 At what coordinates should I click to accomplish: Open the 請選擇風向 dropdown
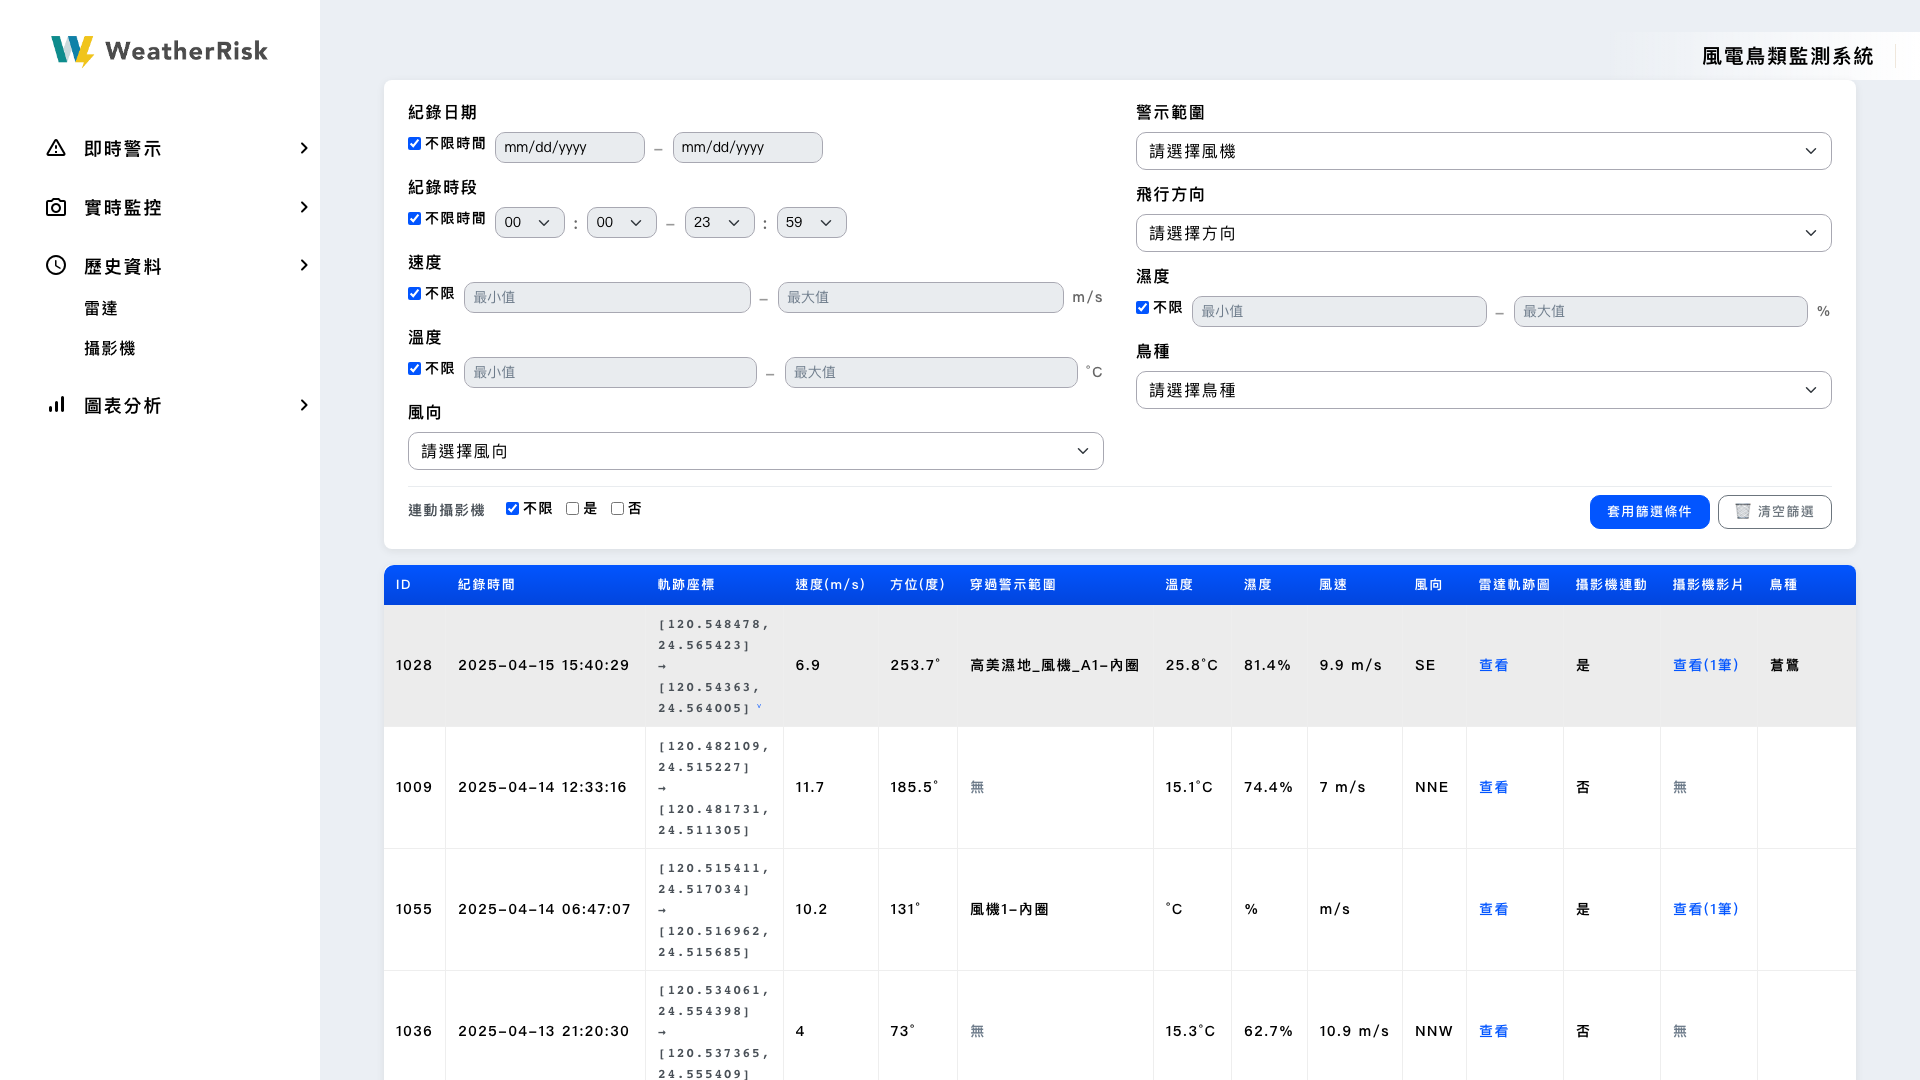click(x=755, y=451)
